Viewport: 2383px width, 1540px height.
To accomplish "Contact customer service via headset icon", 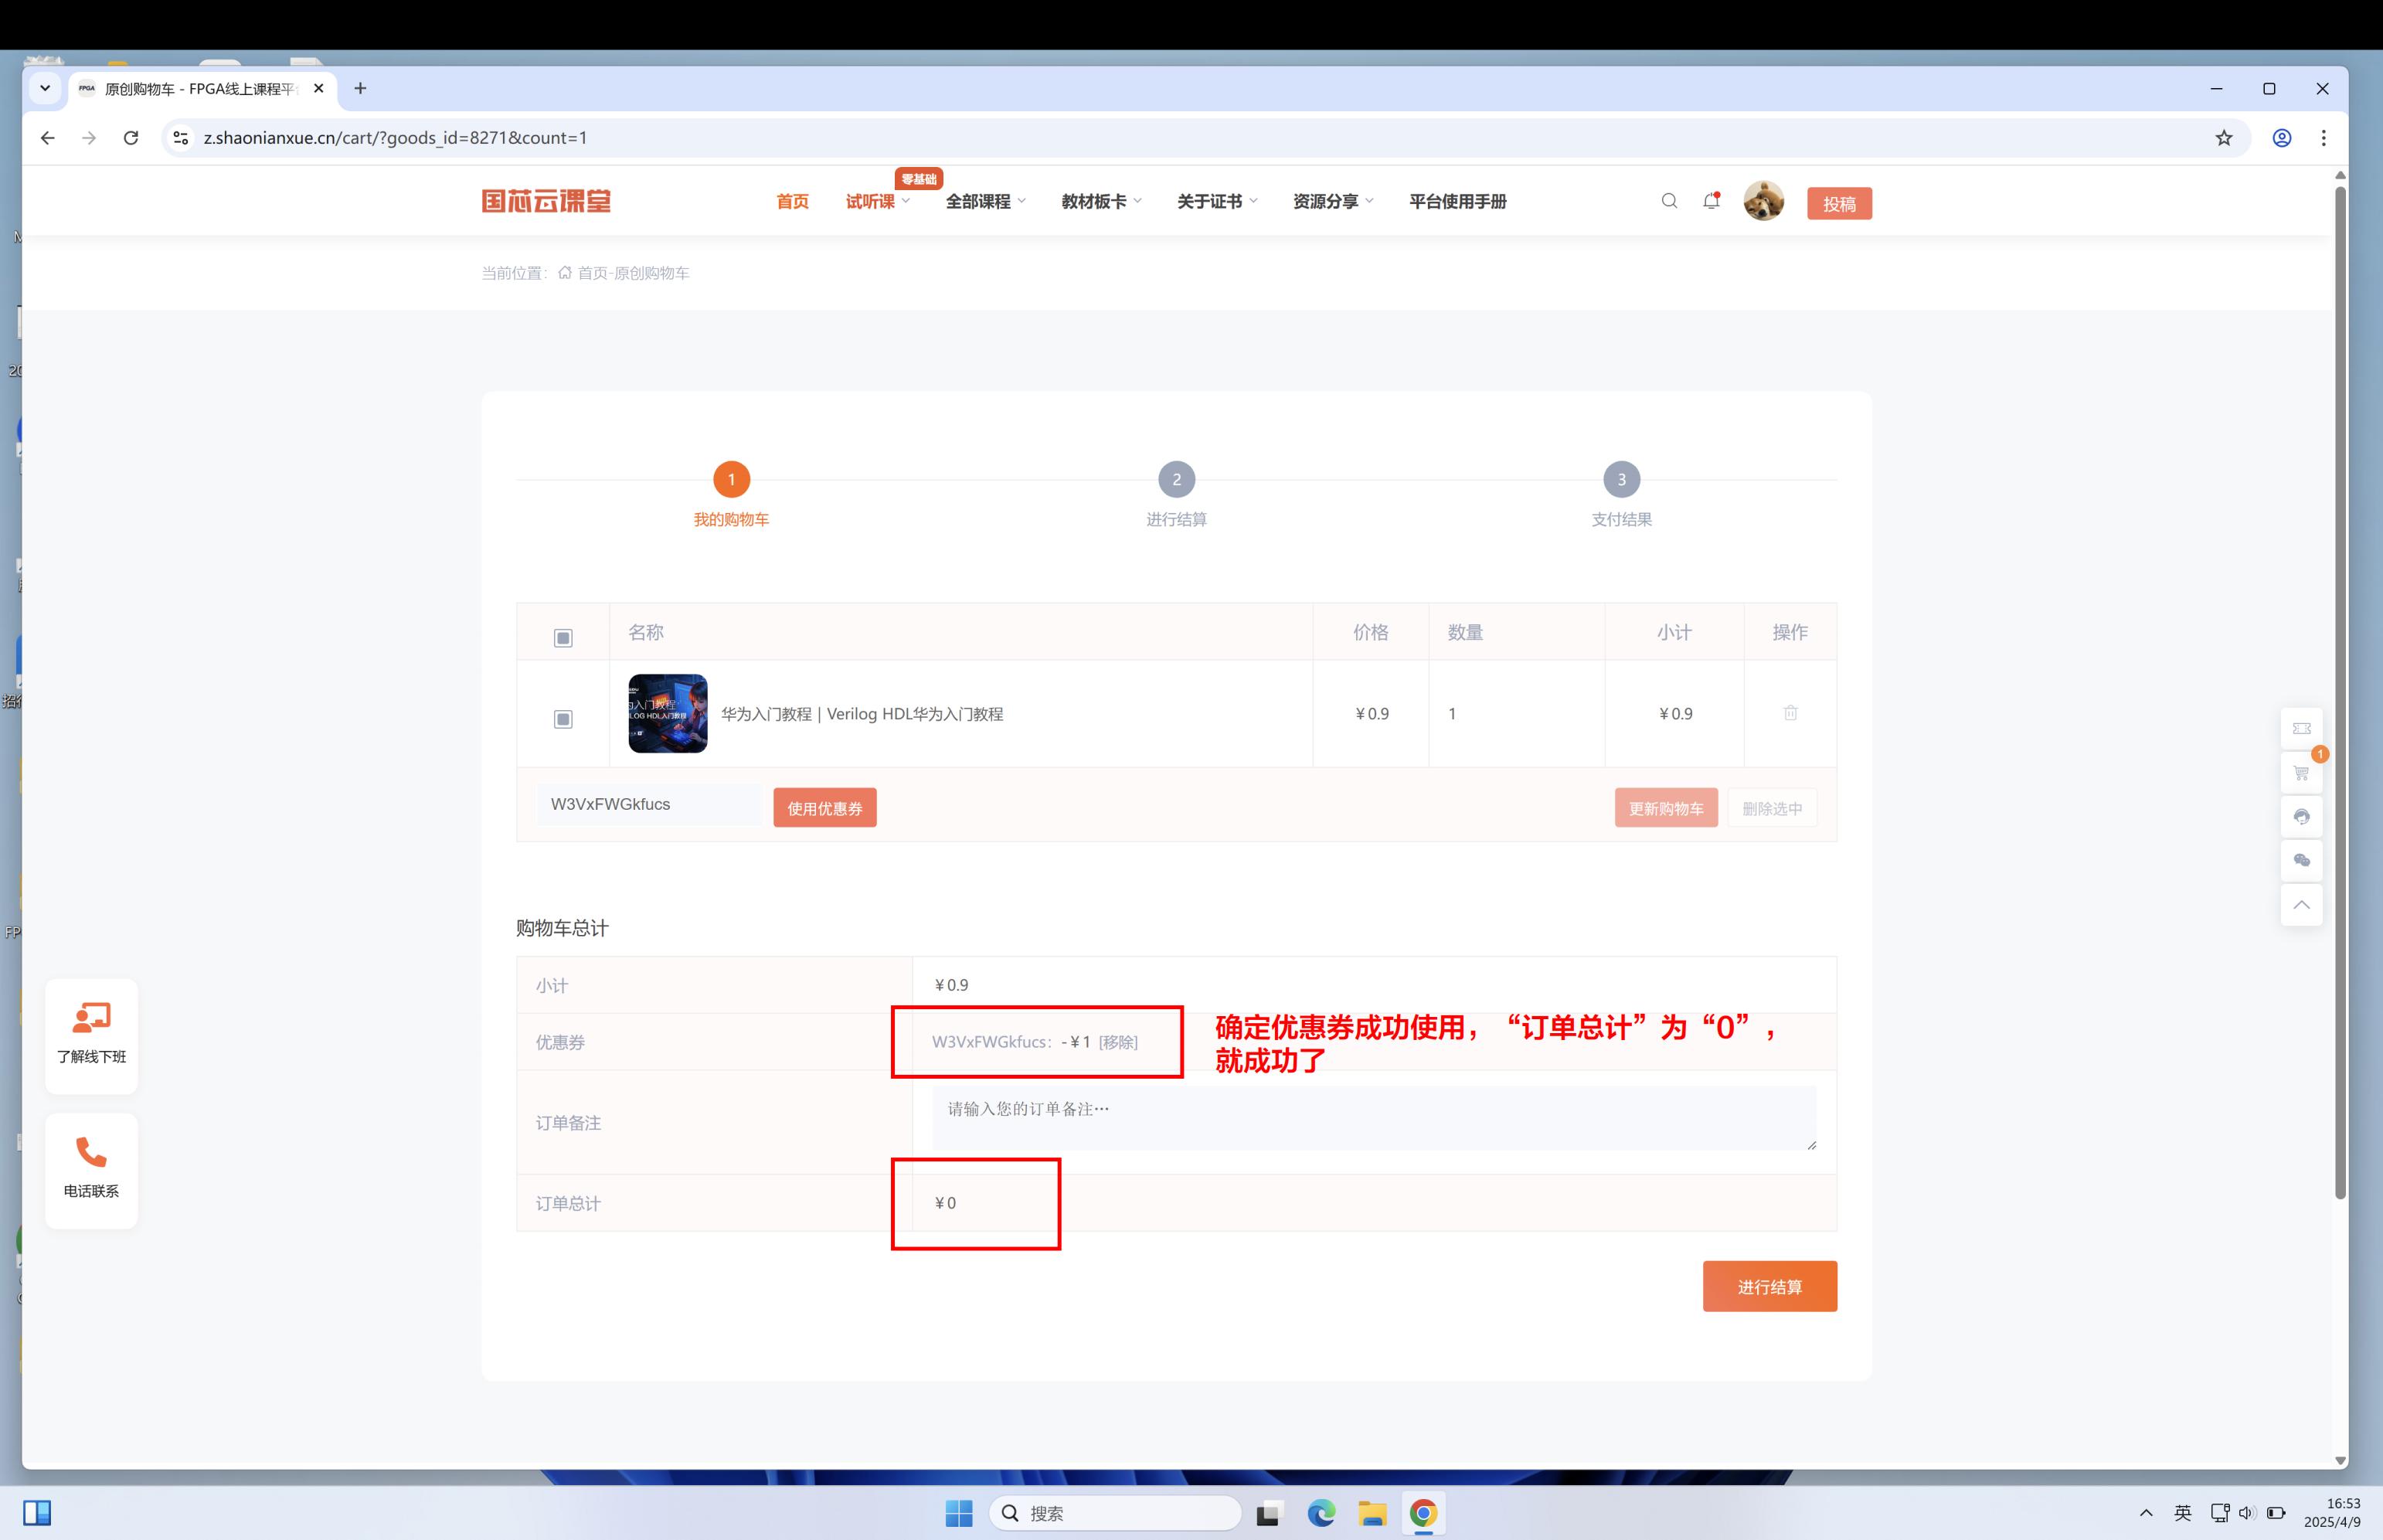I will pyautogui.click(x=2301, y=817).
